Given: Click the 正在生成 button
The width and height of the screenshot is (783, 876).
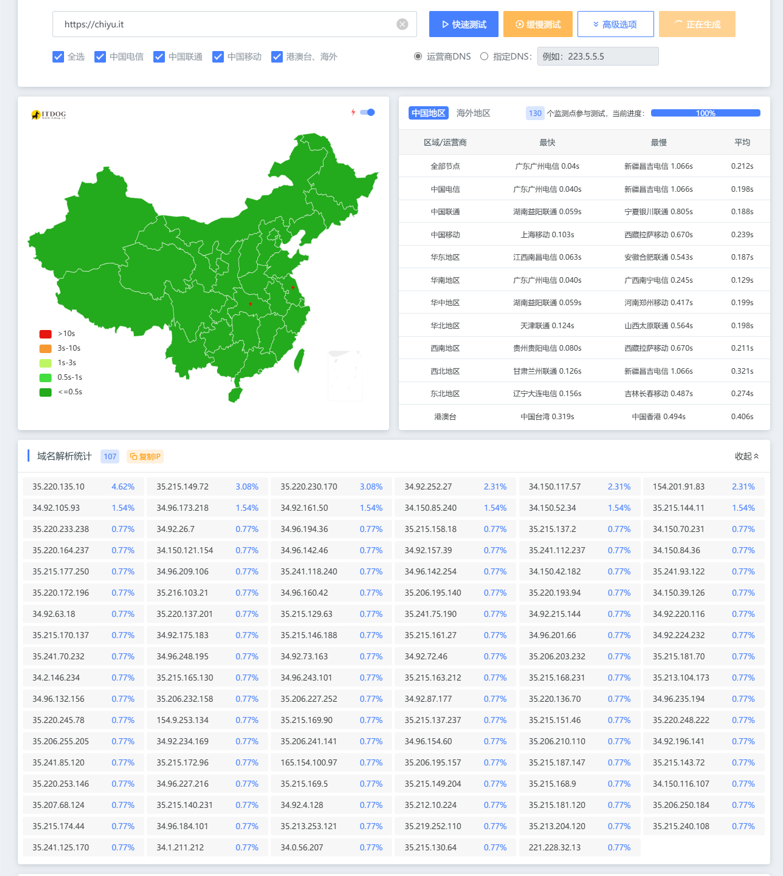Looking at the screenshot, I should click(697, 24).
